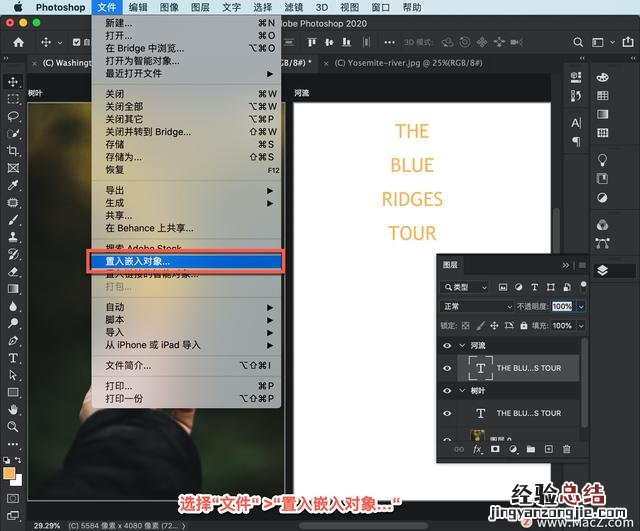Hide the 树叶 group layer
Screen dimensions: 640x531
coord(447,391)
